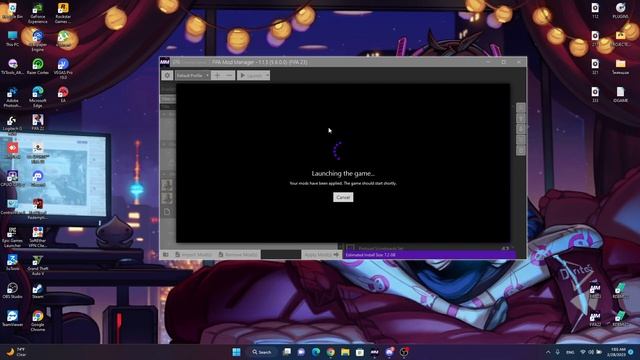Viewport: 640px width, 360px height.
Task: Switch to FIFA Mod Manager taskbar icon
Action: [x=374, y=352]
